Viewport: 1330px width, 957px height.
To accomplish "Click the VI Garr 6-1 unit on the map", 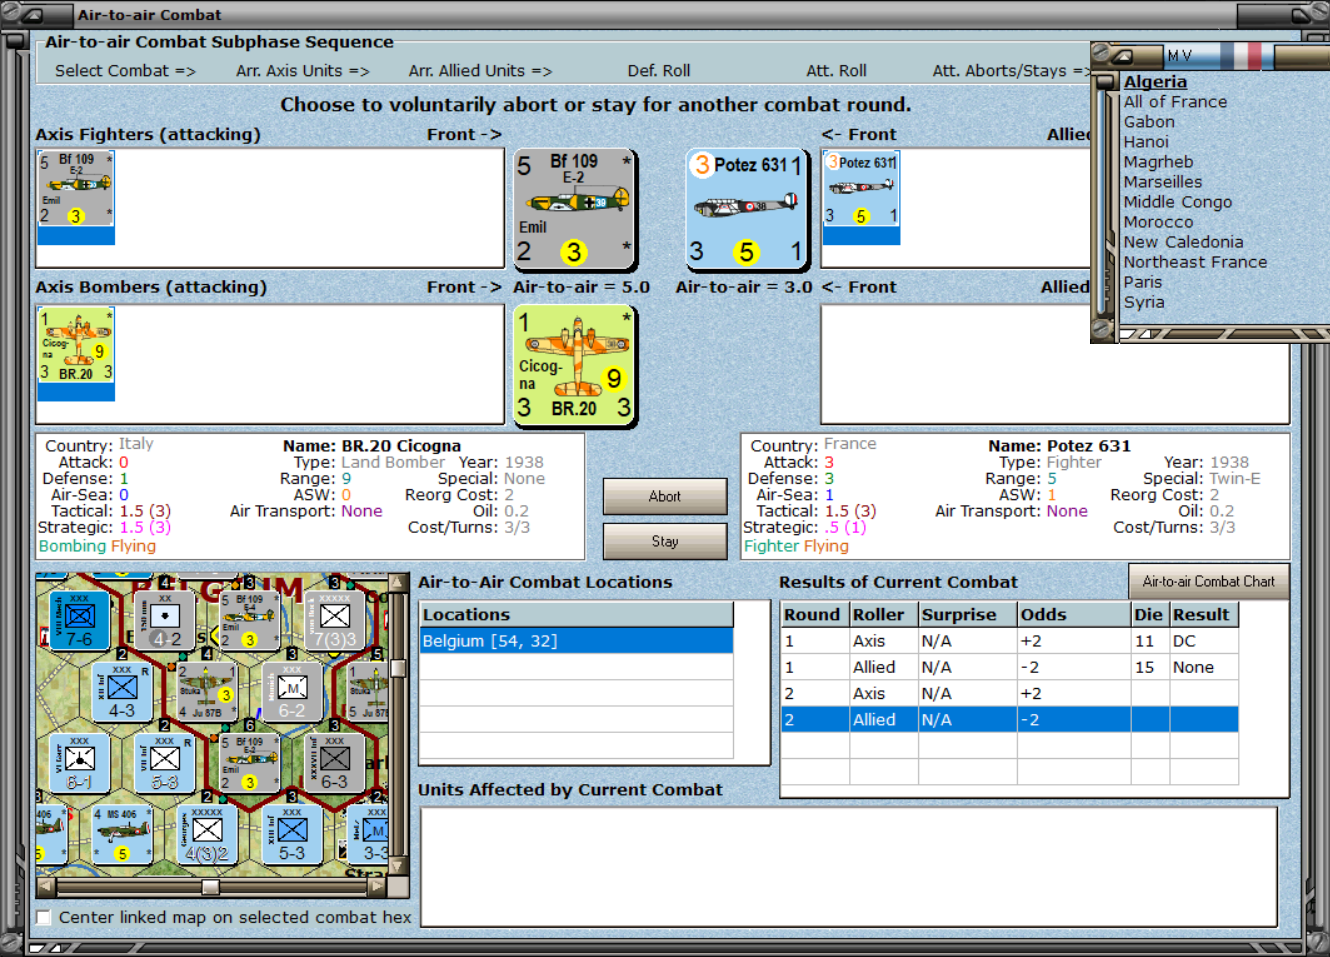I will click(x=79, y=763).
